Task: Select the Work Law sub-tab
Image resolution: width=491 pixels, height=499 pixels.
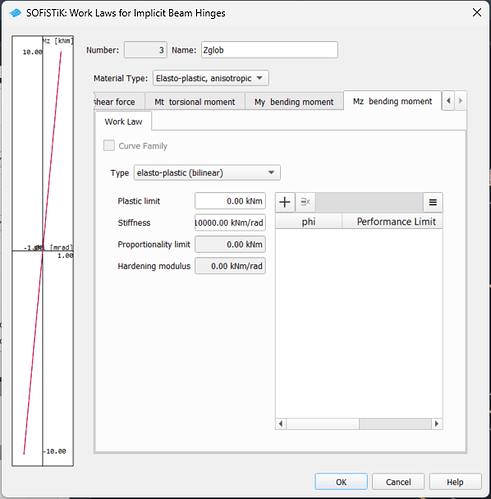Action: (x=123, y=121)
